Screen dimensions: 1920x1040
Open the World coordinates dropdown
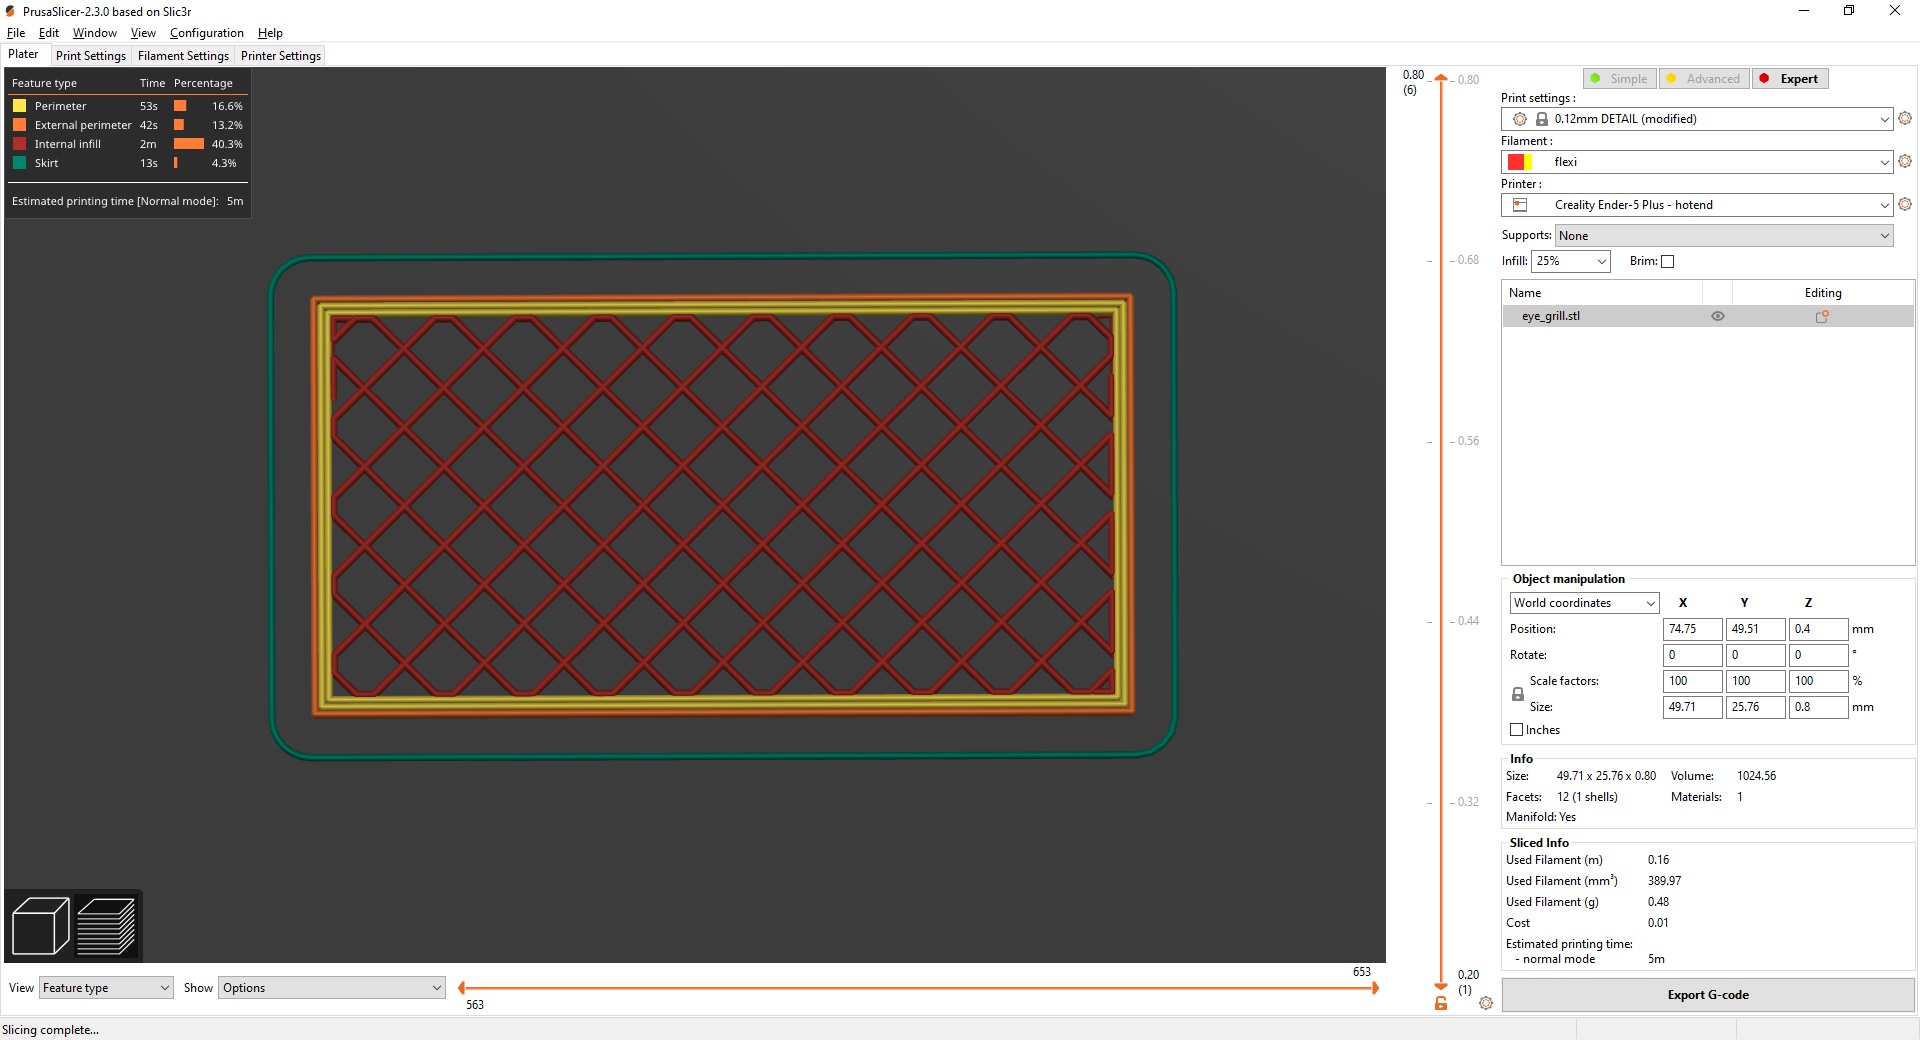1584,603
